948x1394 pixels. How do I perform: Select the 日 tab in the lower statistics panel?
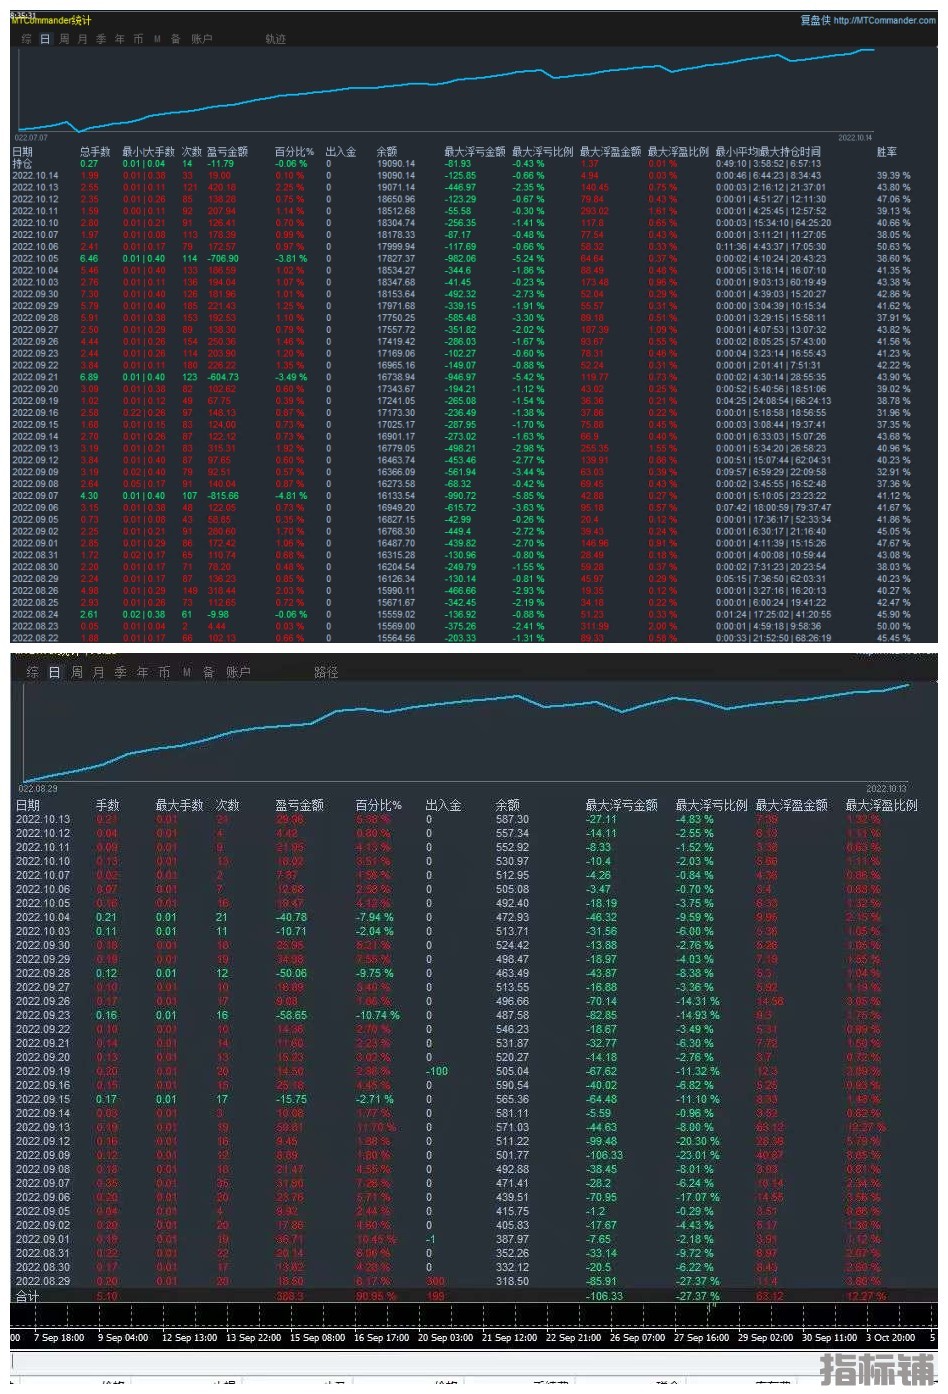54,673
